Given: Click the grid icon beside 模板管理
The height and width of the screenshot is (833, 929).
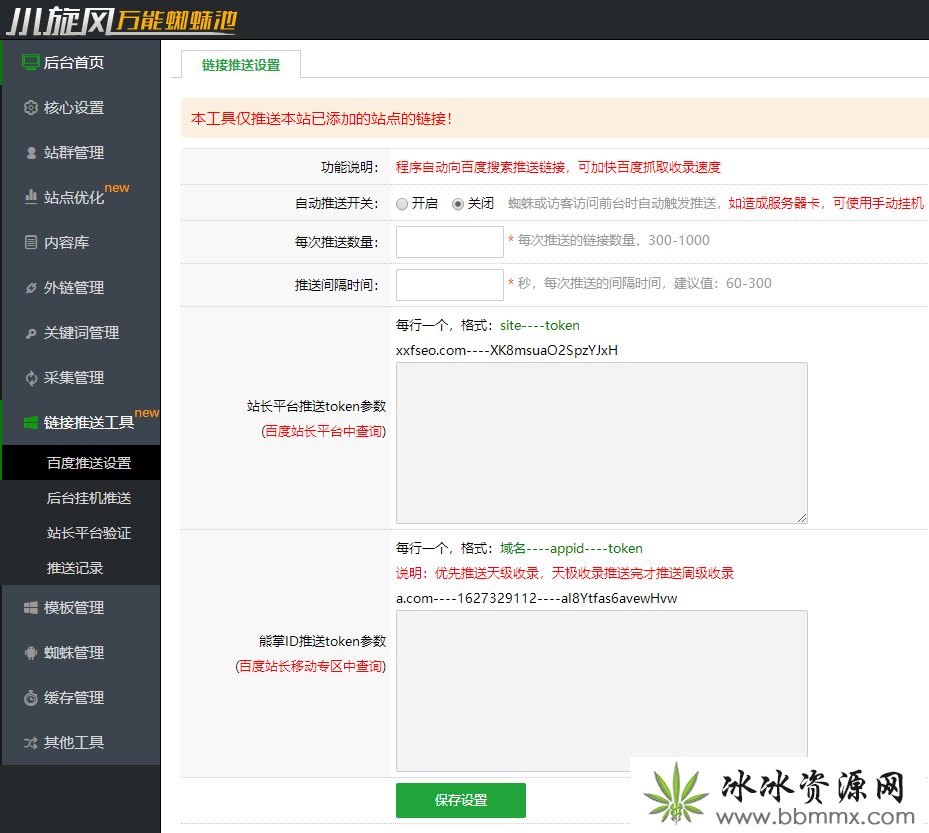Looking at the screenshot, I should [x=31, y=608].
